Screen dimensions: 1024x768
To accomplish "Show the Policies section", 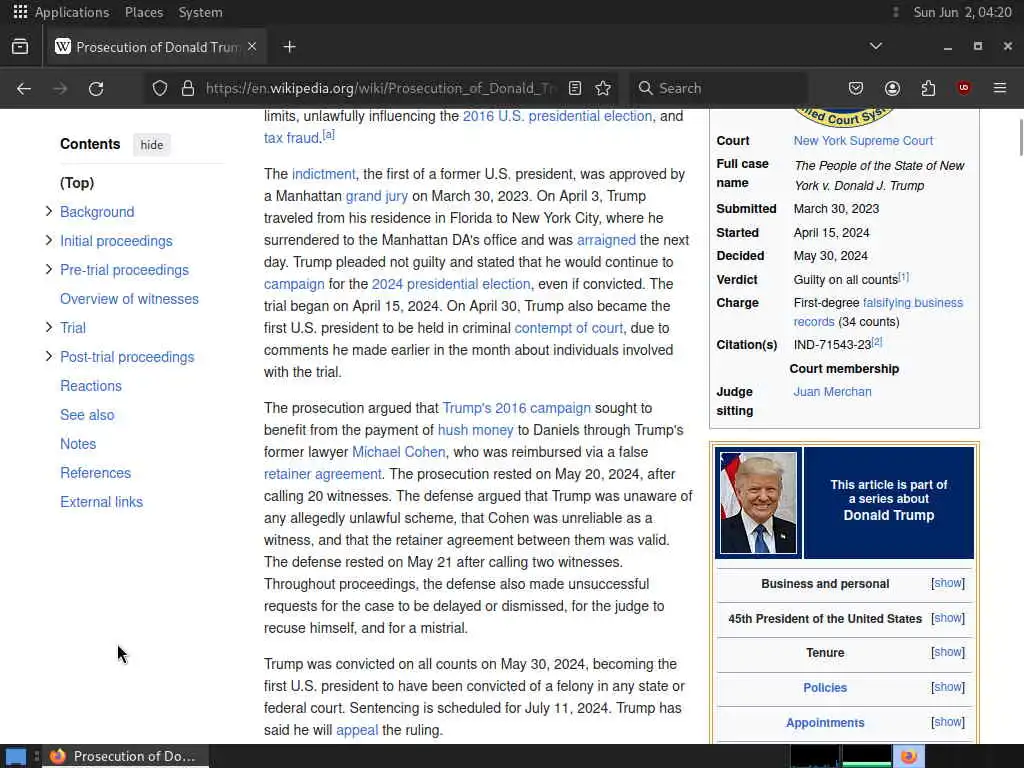I will 948,687.
